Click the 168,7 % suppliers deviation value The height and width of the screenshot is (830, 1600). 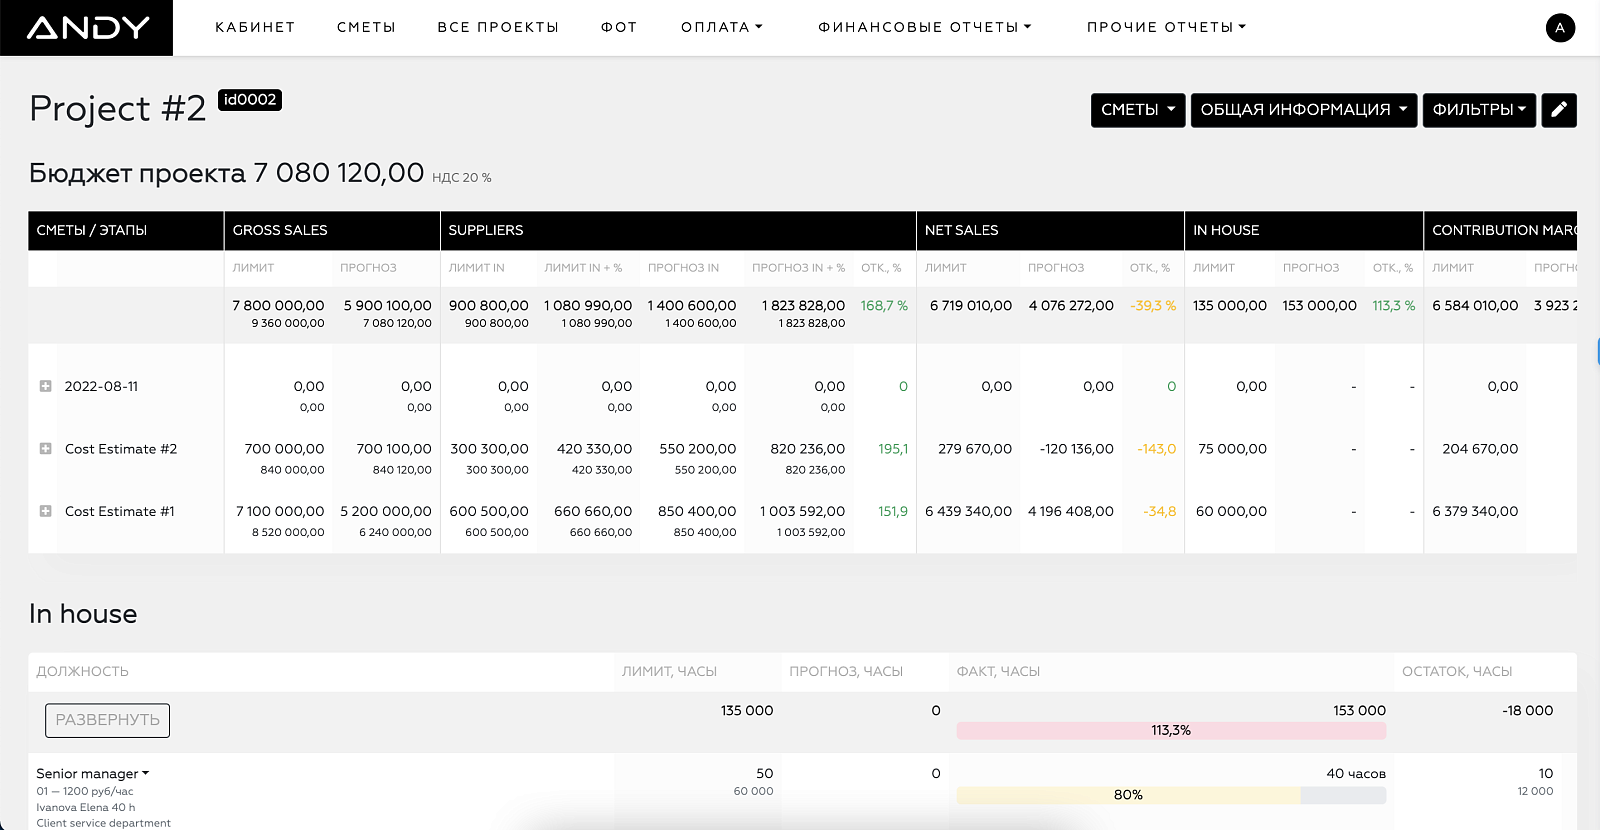pyautogui.click(x=884, y=305)
